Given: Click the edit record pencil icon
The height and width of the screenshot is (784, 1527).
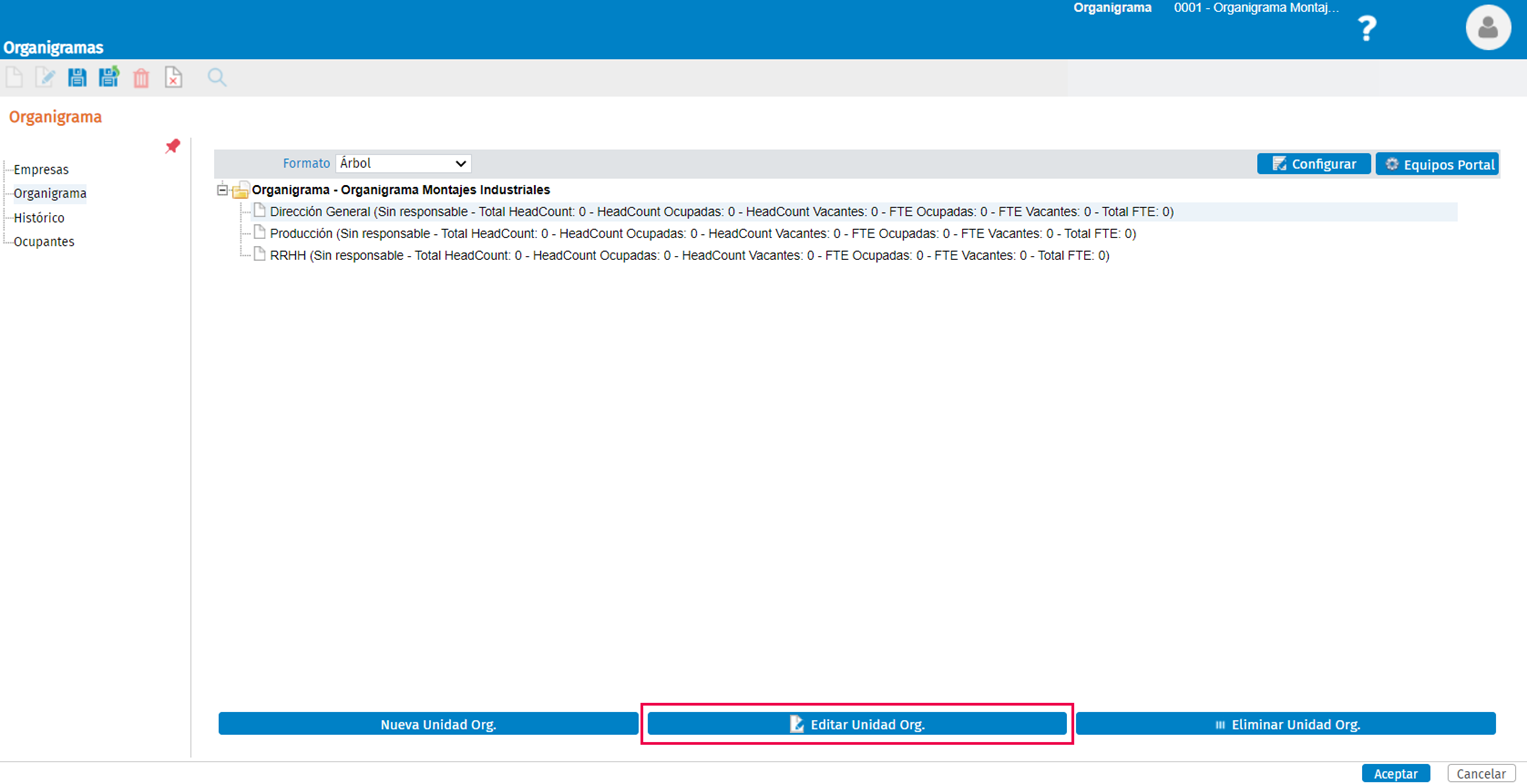Looking at the screenshot, I should (45, 78).
